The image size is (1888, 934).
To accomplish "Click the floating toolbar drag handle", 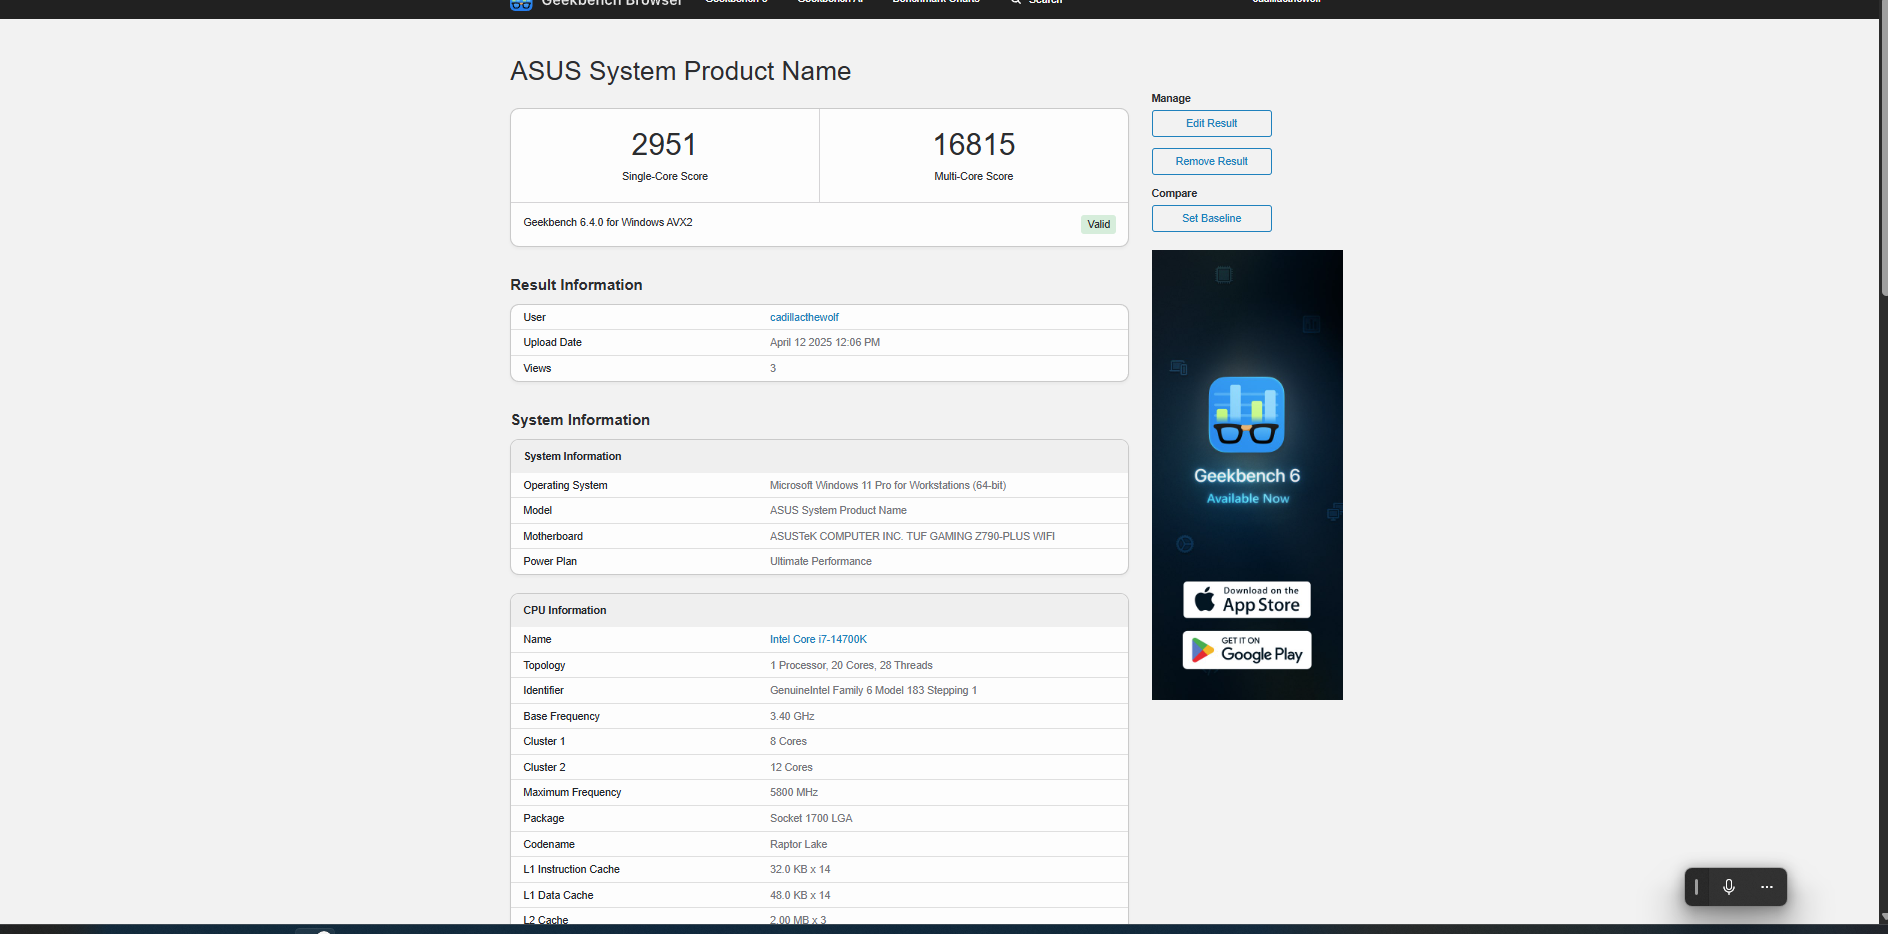I will (1696, 887).
